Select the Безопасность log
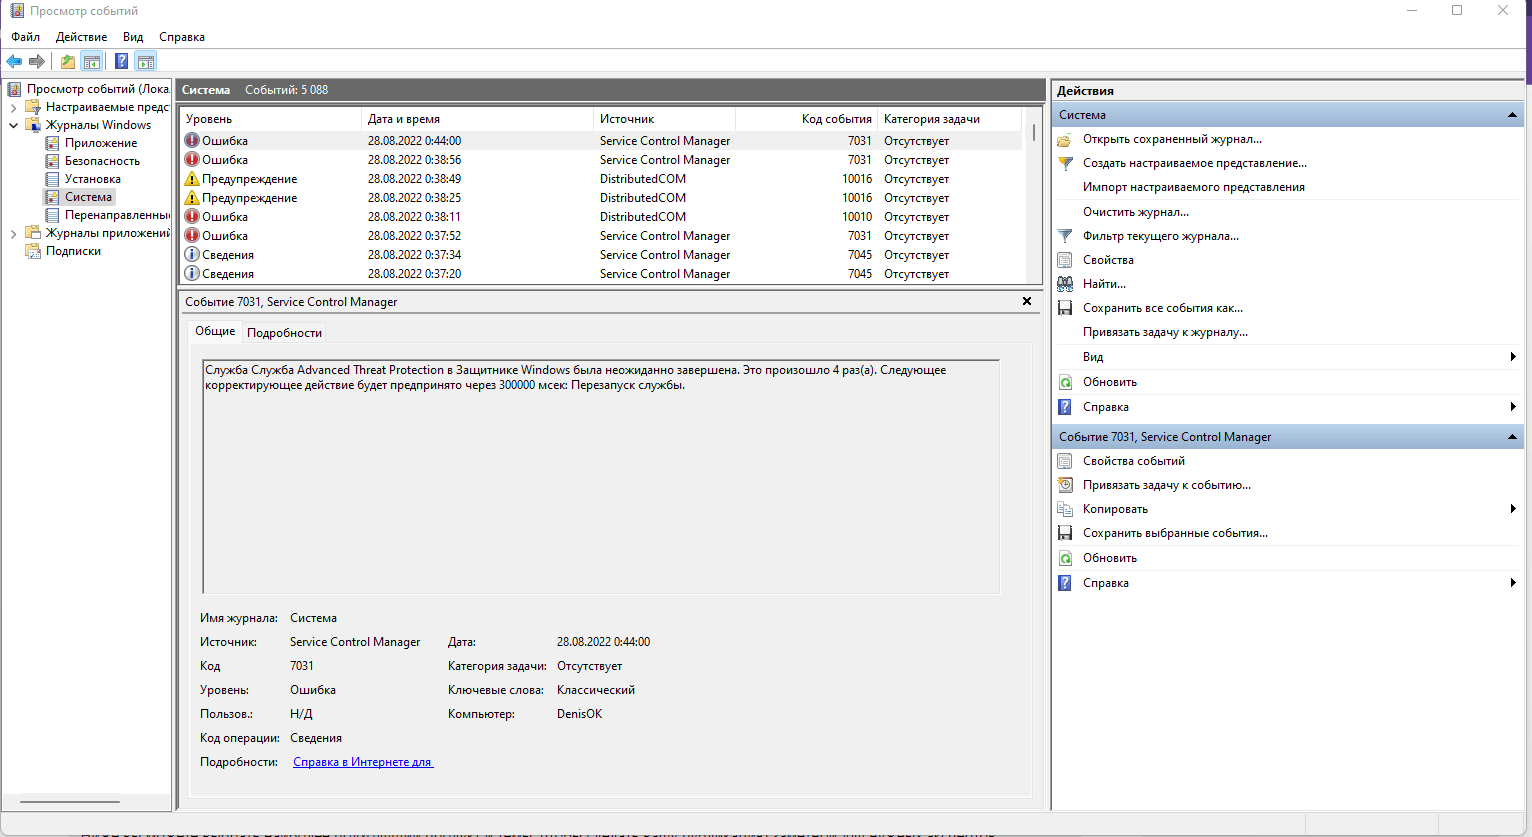Screen dimensions: 1532x837 pos(102,161)
